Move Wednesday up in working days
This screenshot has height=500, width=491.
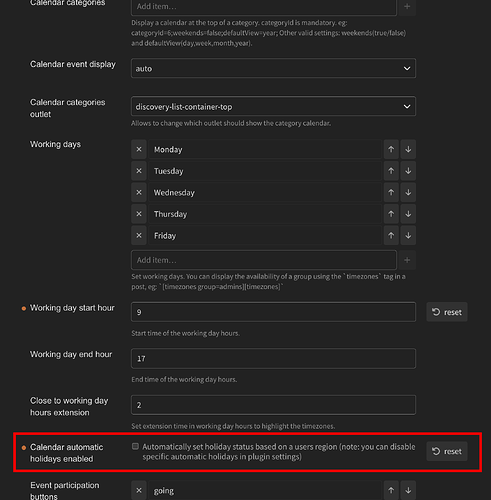[391, 192]
